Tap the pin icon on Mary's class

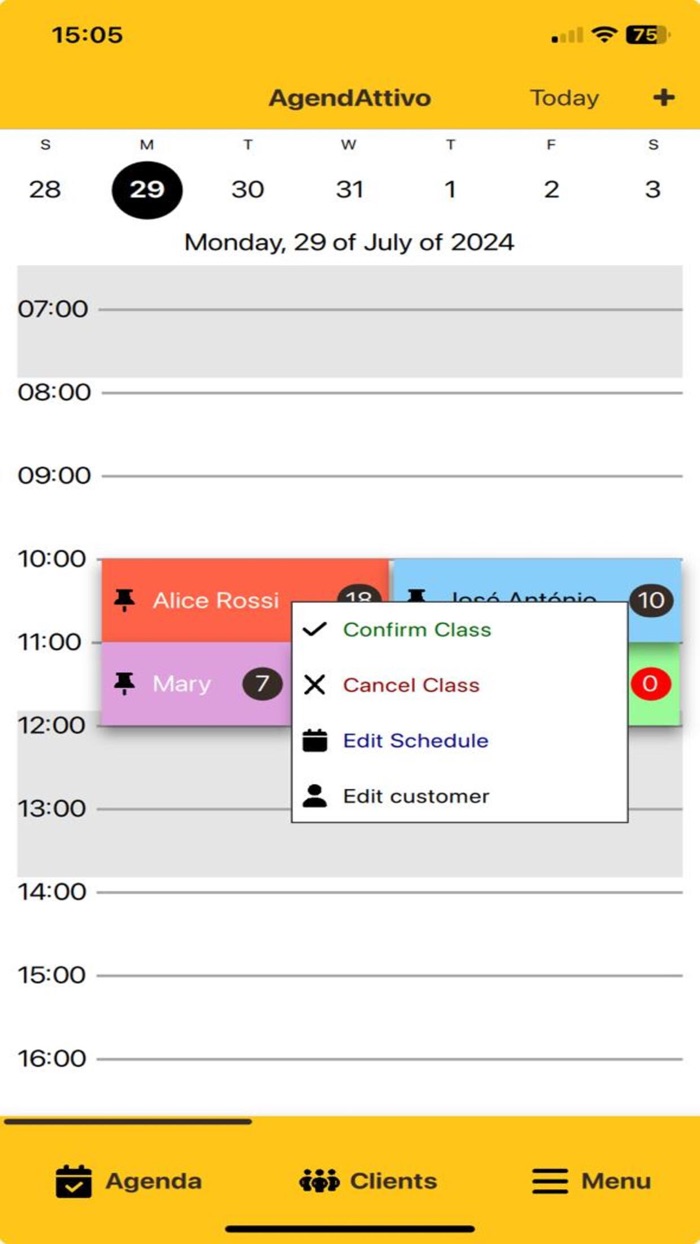pos(125,684)
